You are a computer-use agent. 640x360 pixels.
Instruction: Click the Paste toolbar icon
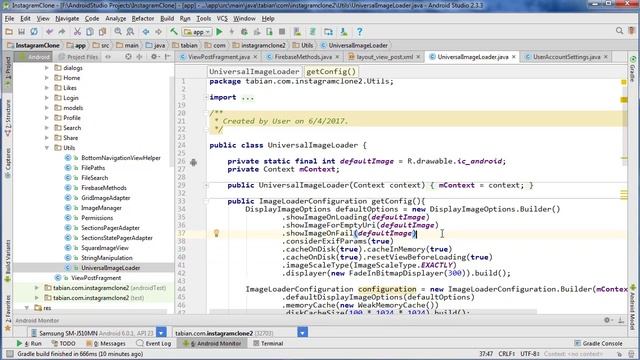[102, 32]
